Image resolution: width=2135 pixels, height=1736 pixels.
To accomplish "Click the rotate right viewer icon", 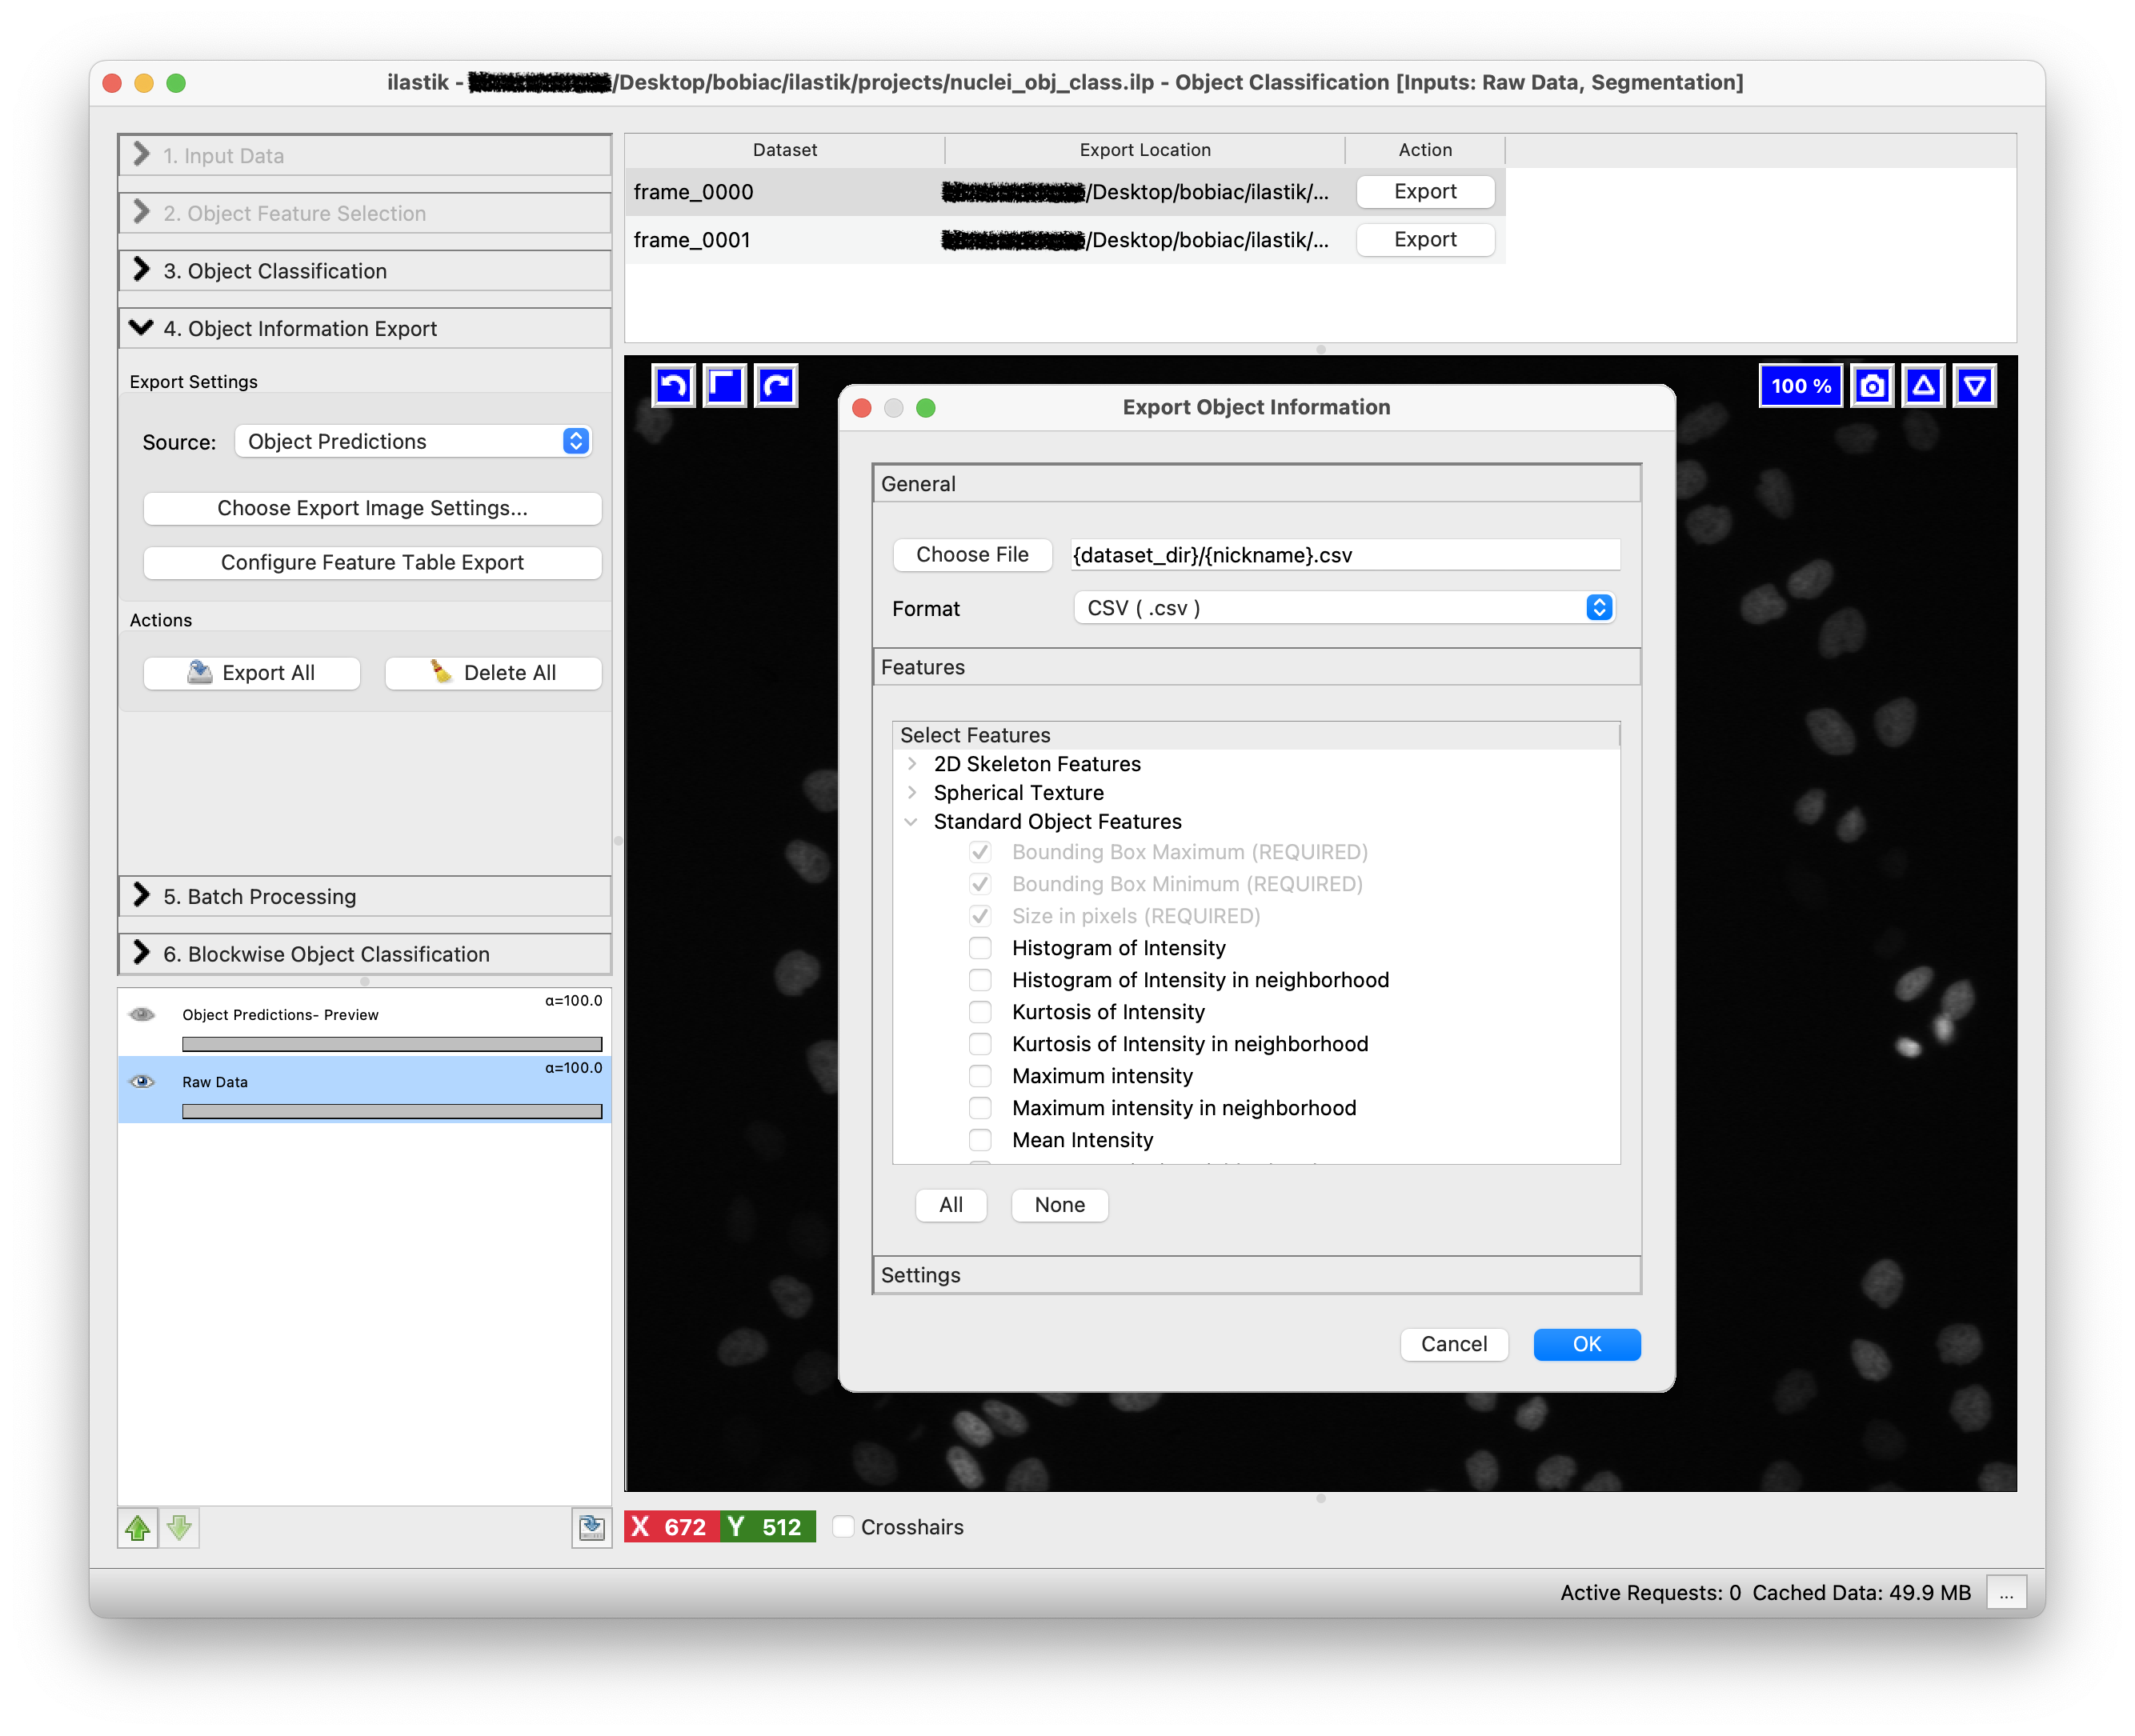I will tap(777, 386).
